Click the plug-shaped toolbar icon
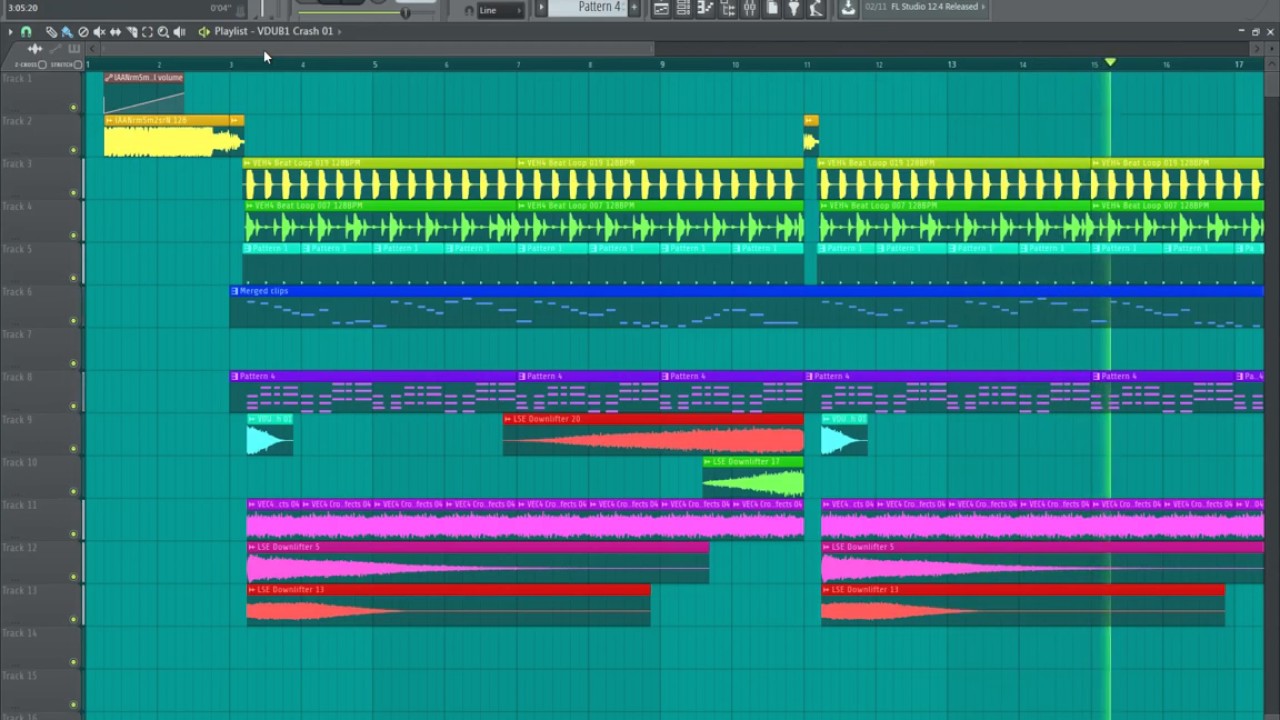 coord(794,8)
